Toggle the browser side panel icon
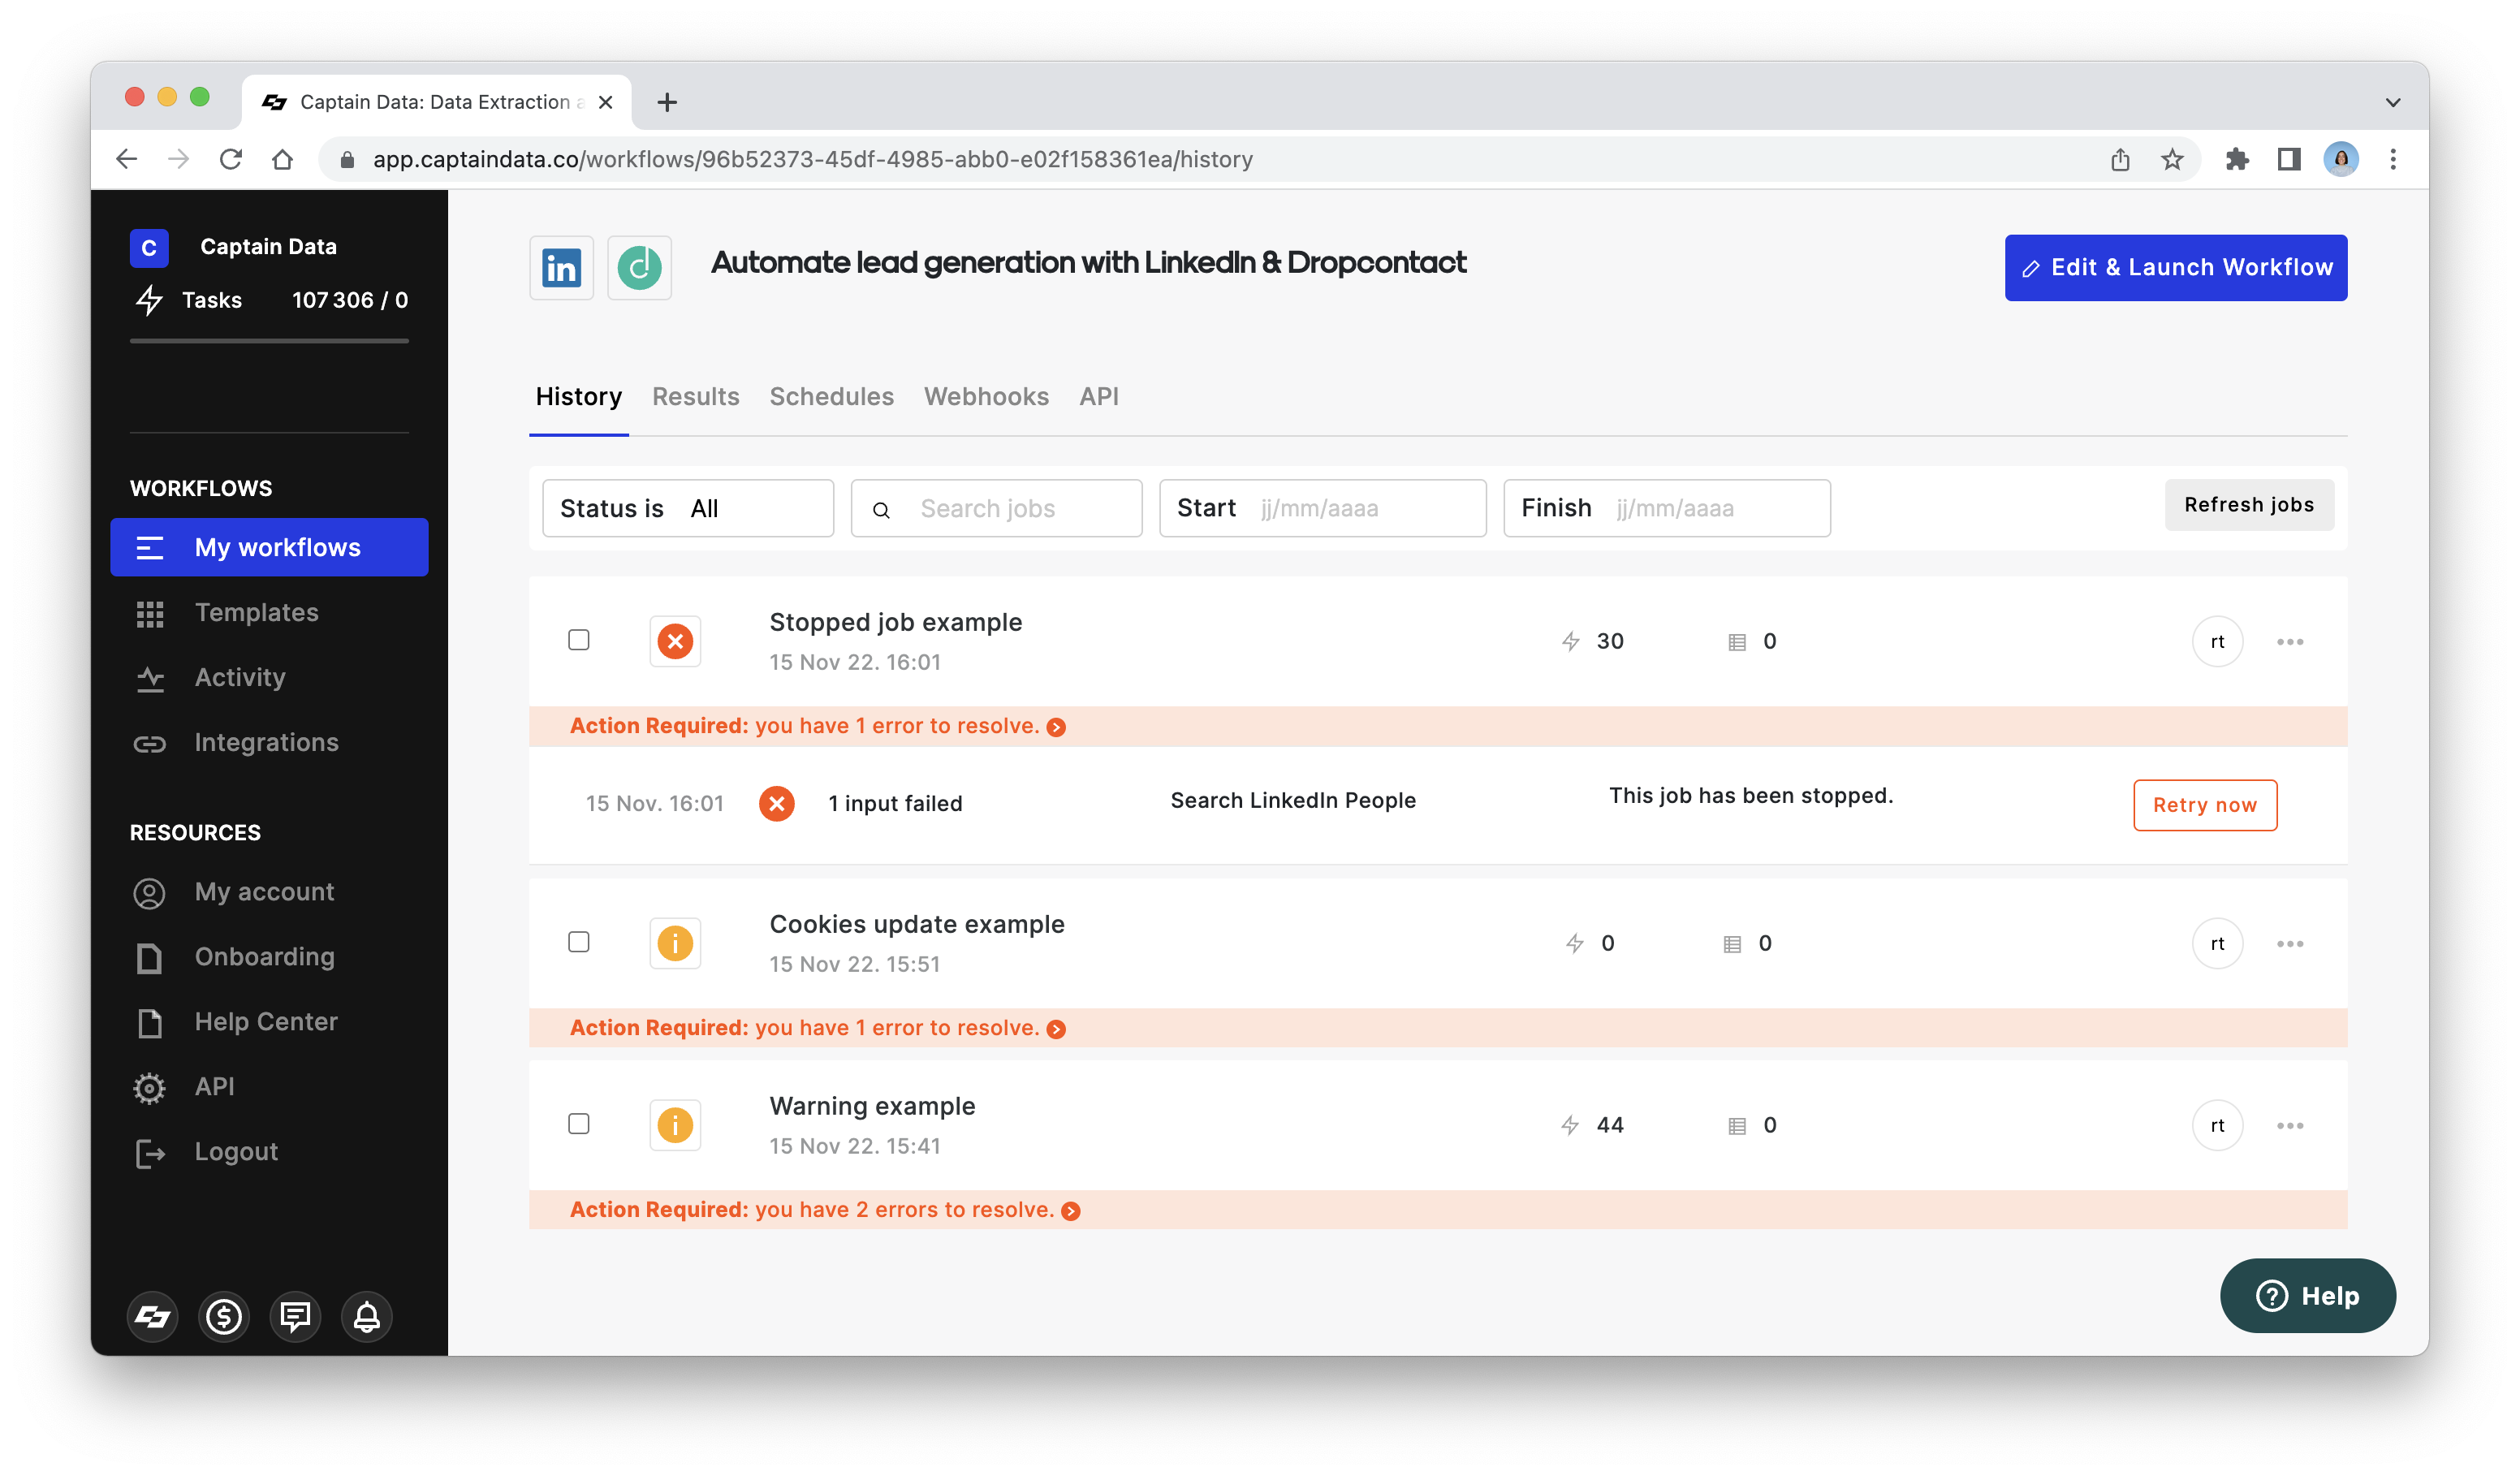The height and width of the screenshot is (1476, 2520). tap(2289, 159)
